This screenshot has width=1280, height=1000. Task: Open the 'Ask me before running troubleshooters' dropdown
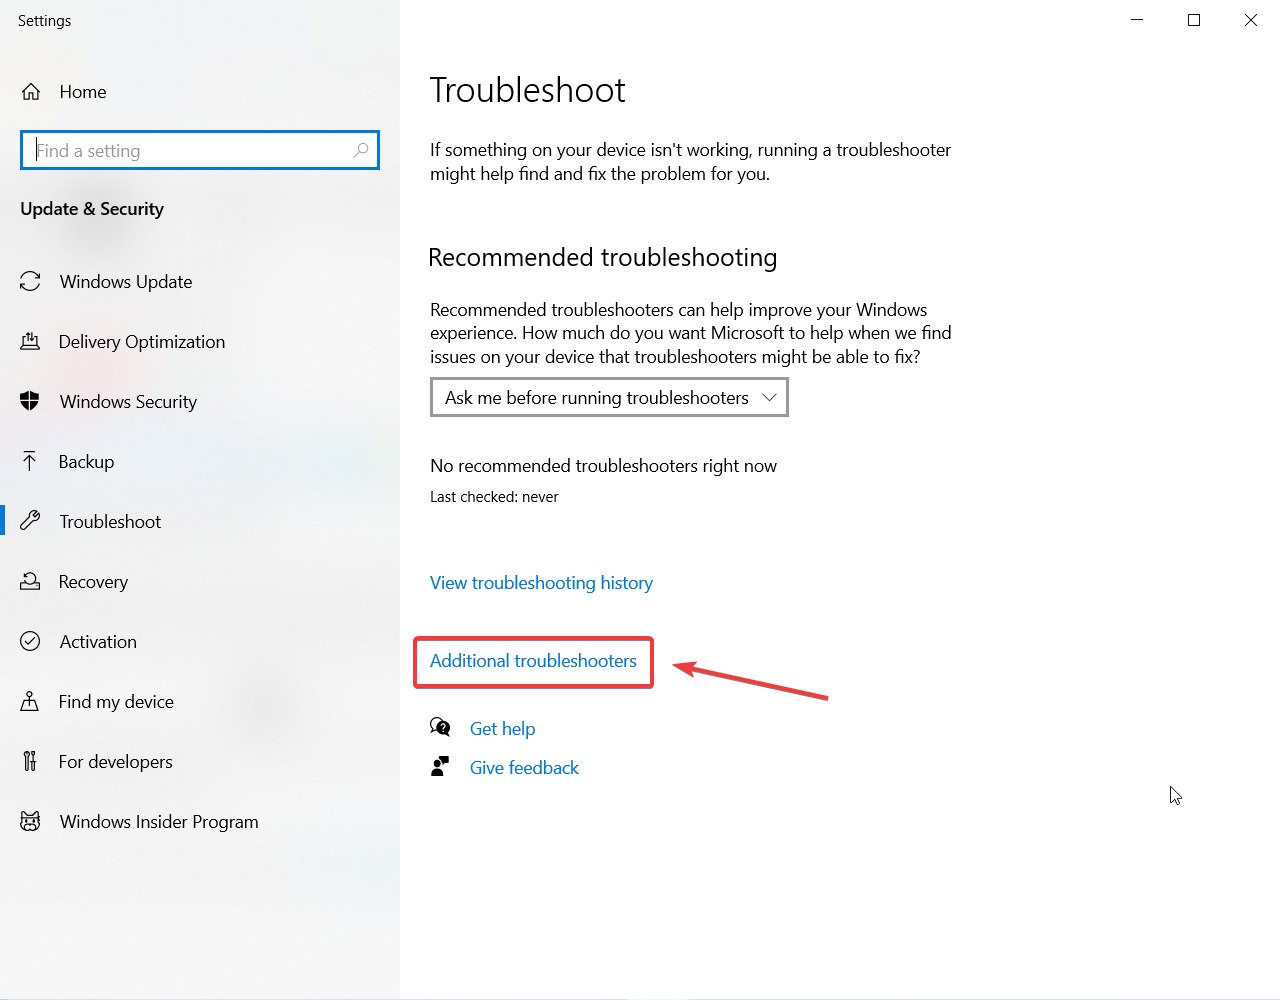click(x=609, y=397)
